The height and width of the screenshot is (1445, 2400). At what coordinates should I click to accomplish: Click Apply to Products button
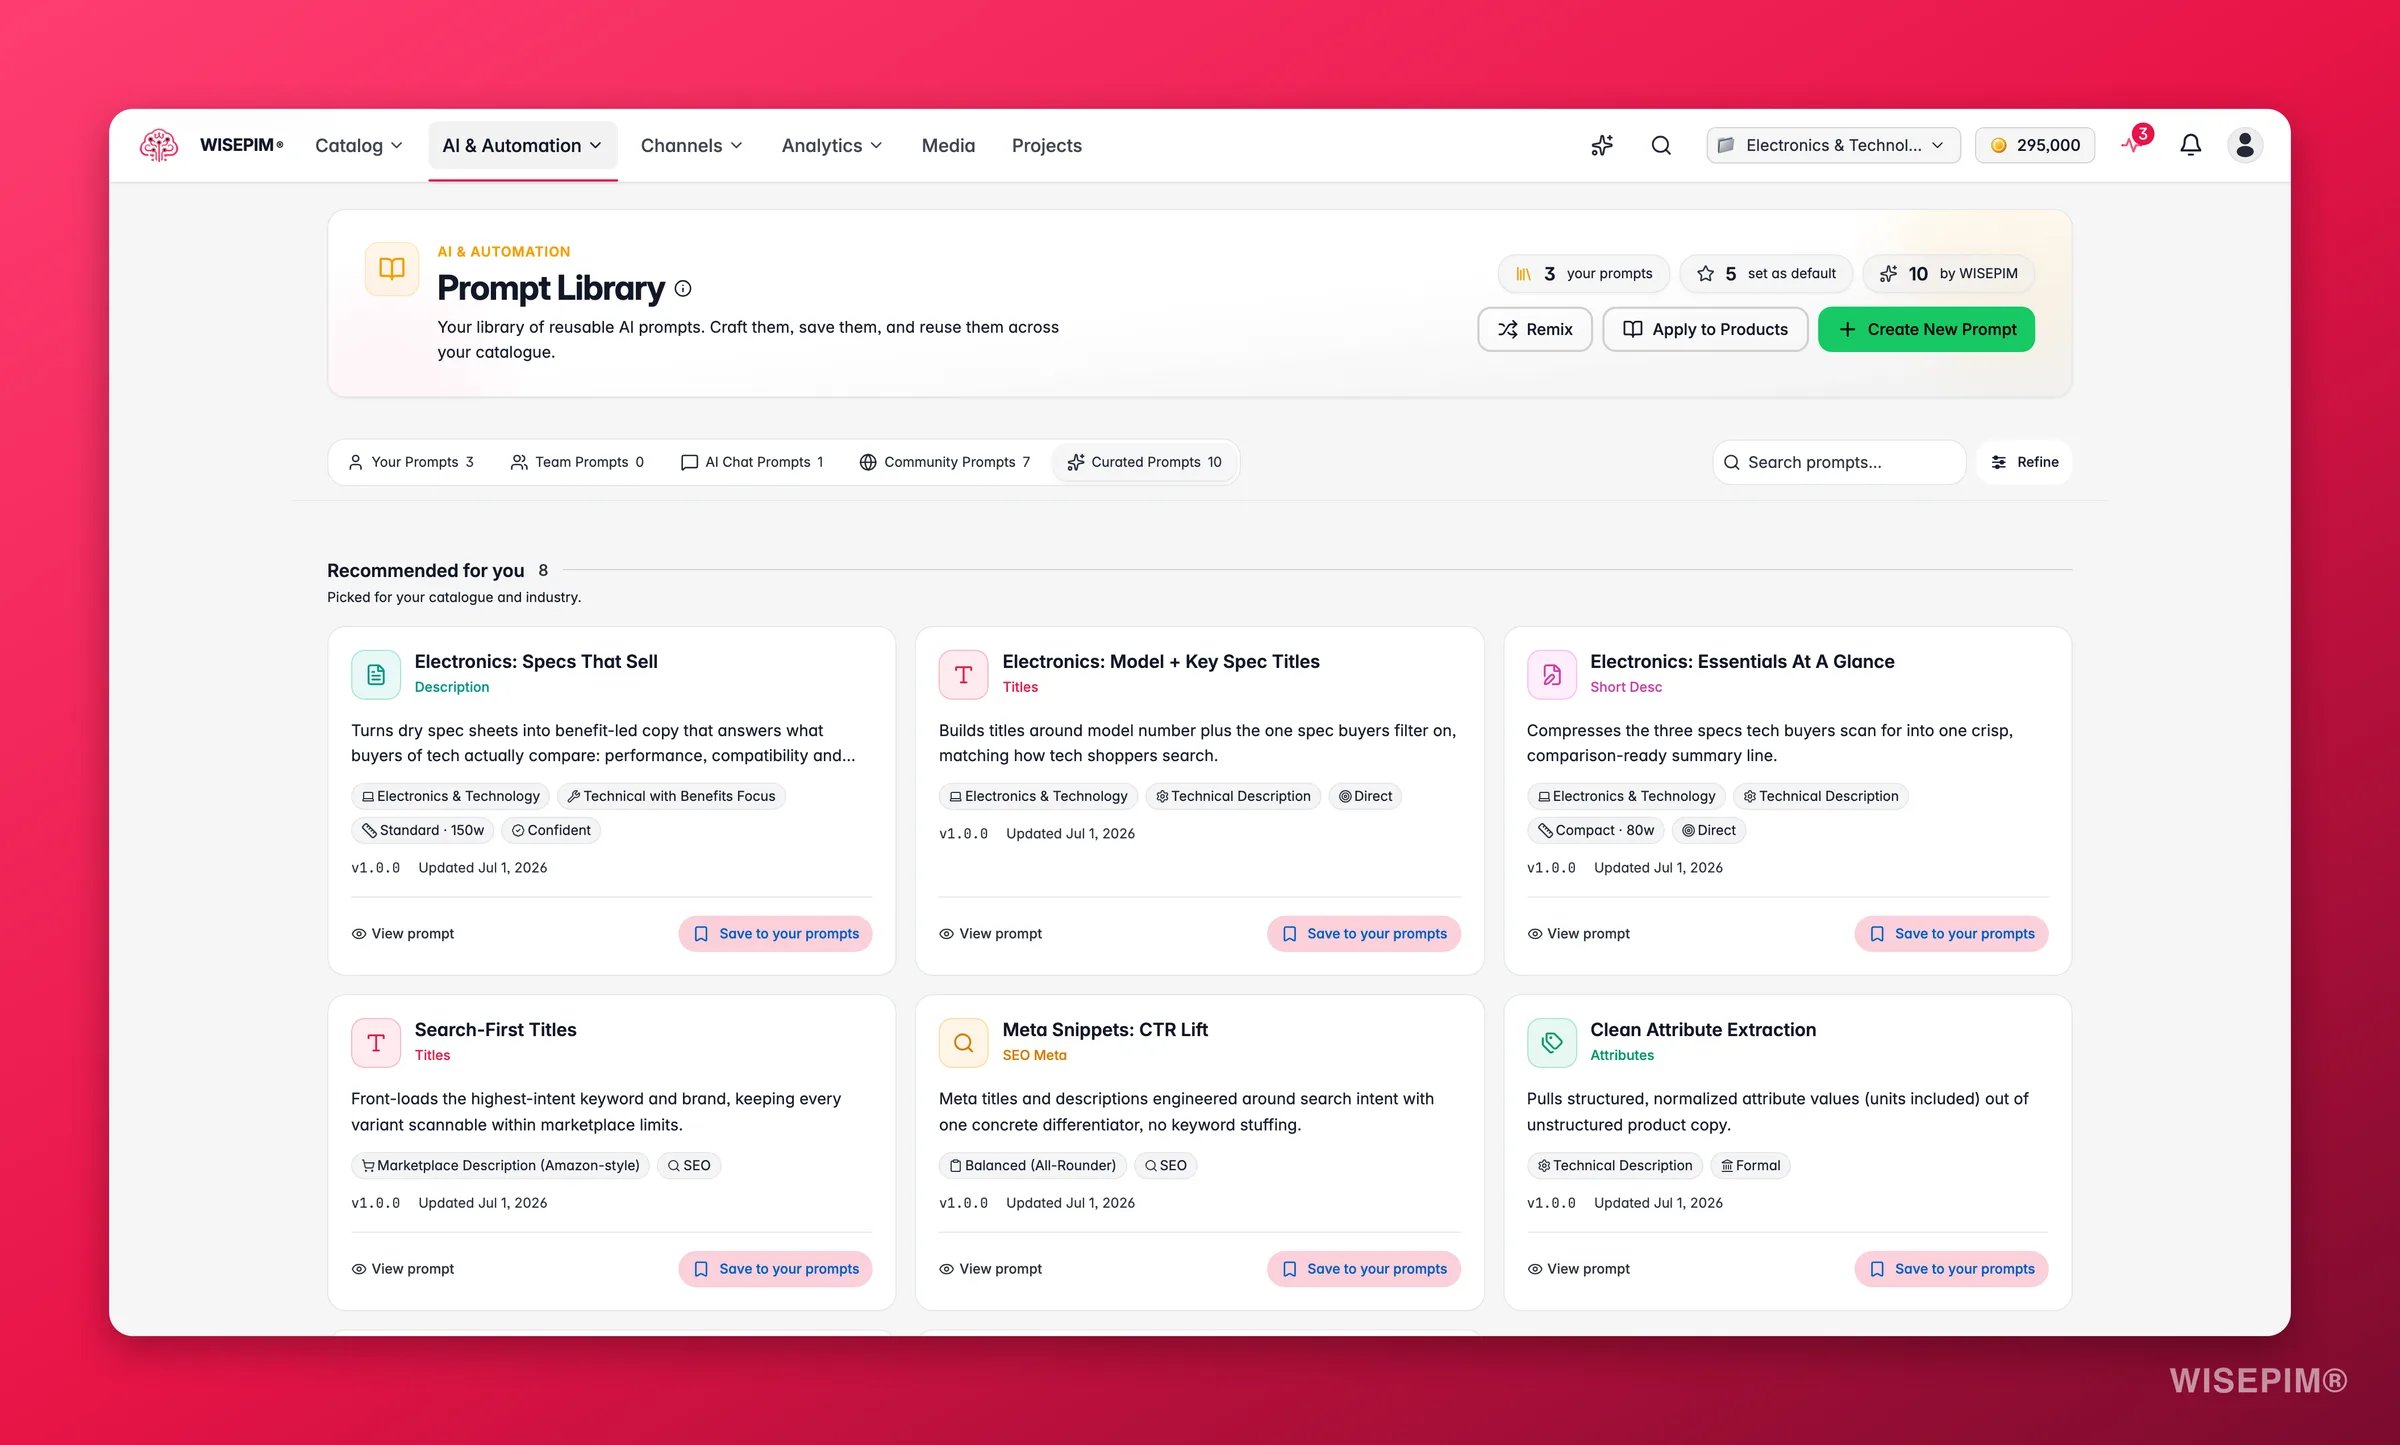click(1705, 329)
